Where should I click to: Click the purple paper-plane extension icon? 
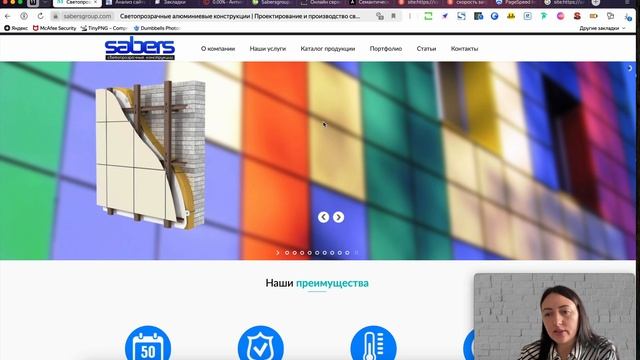[445, 16]
